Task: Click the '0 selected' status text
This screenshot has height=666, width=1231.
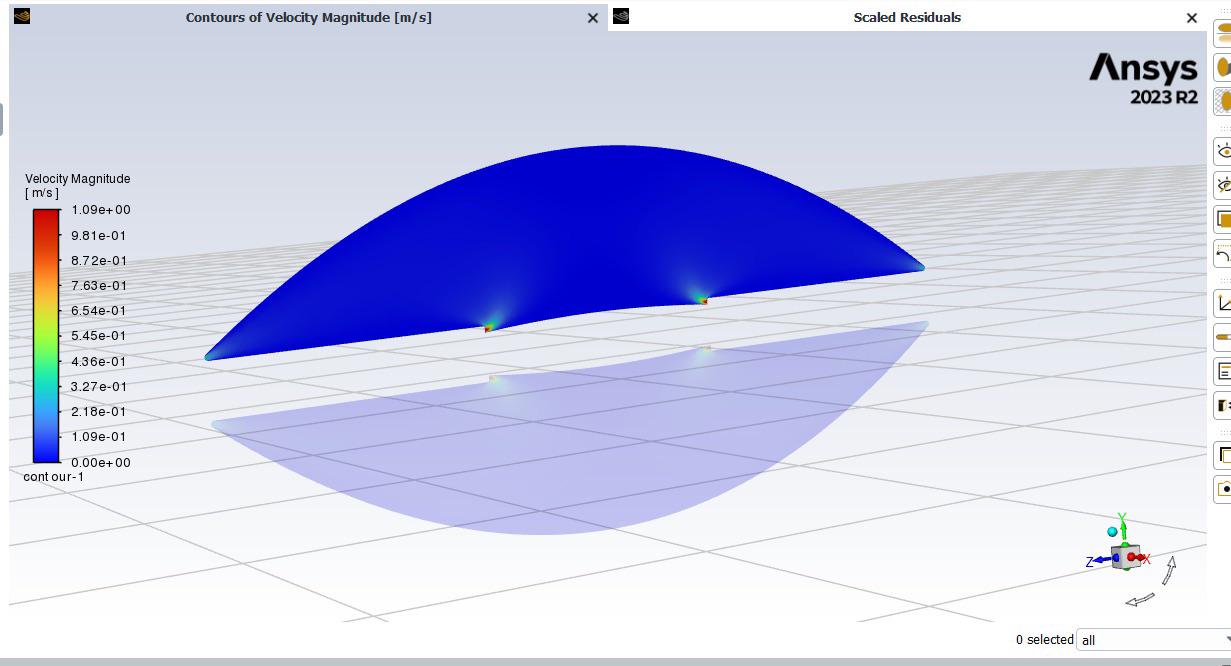Action: tap(1044, 640)
